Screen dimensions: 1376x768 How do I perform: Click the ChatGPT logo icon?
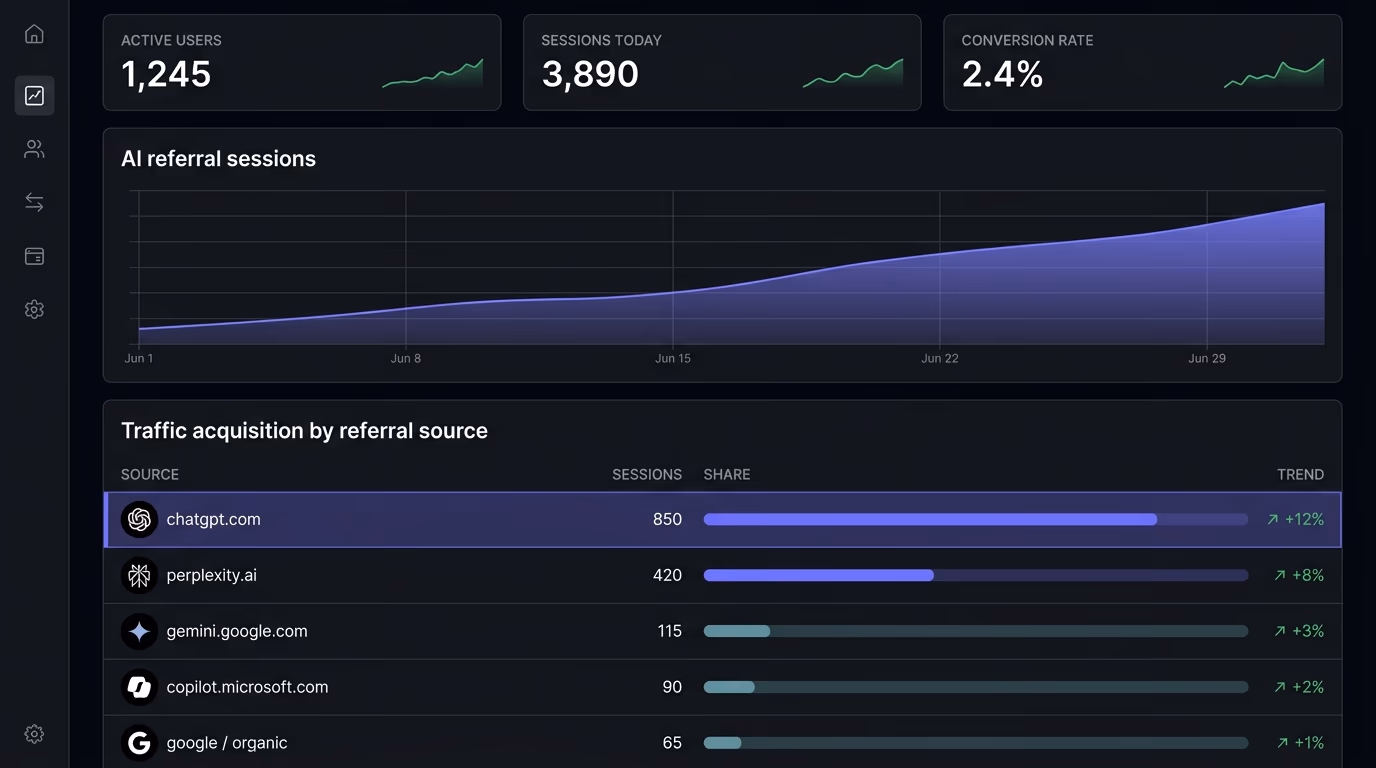tap(139, 519)
